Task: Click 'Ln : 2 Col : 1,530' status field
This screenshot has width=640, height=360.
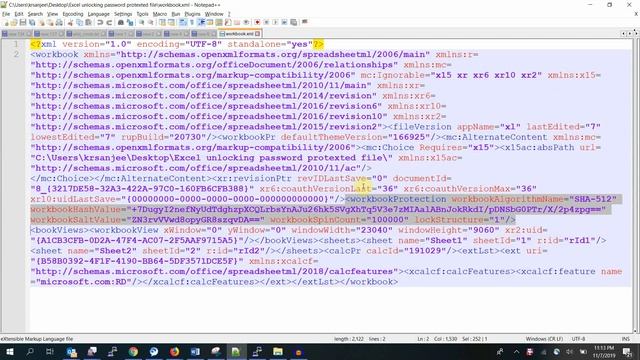Action: click(437, 339)
